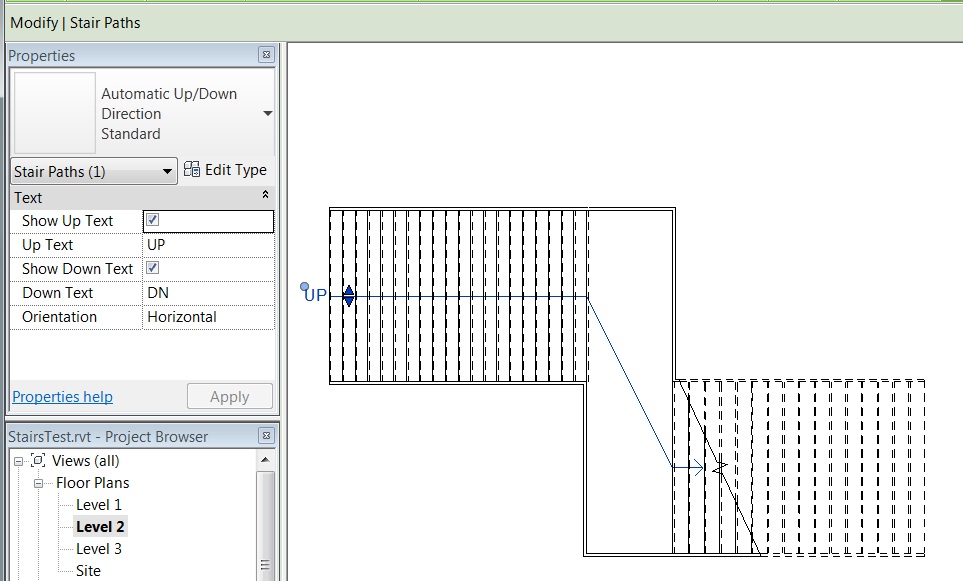Click the Properties panel title
Screen dimensions: 963x581
click(x=42, y=55)
